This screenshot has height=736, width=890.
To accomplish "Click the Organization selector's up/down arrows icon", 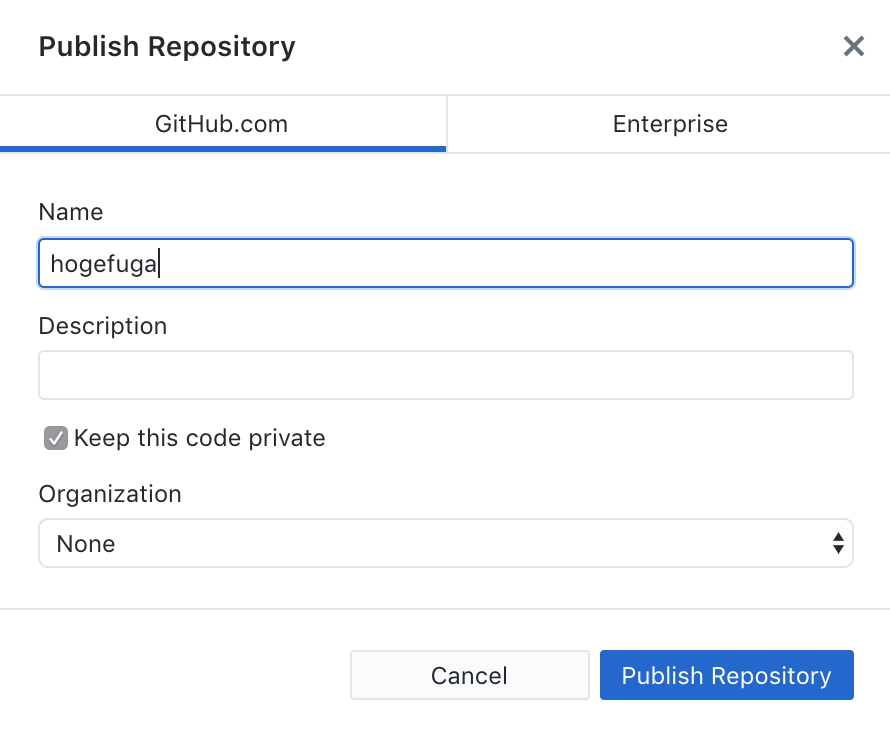I will (838, 543).
